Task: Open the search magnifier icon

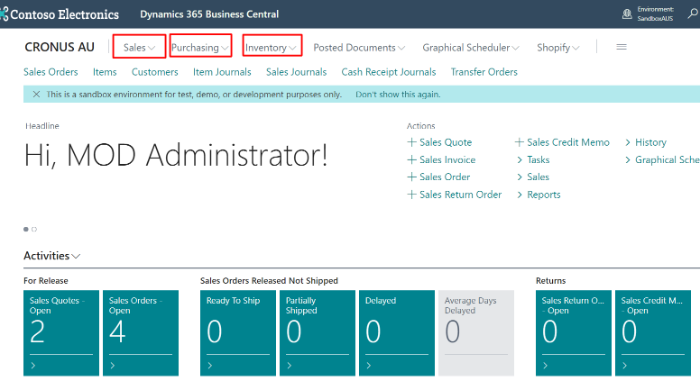Action: click(692, 13)
